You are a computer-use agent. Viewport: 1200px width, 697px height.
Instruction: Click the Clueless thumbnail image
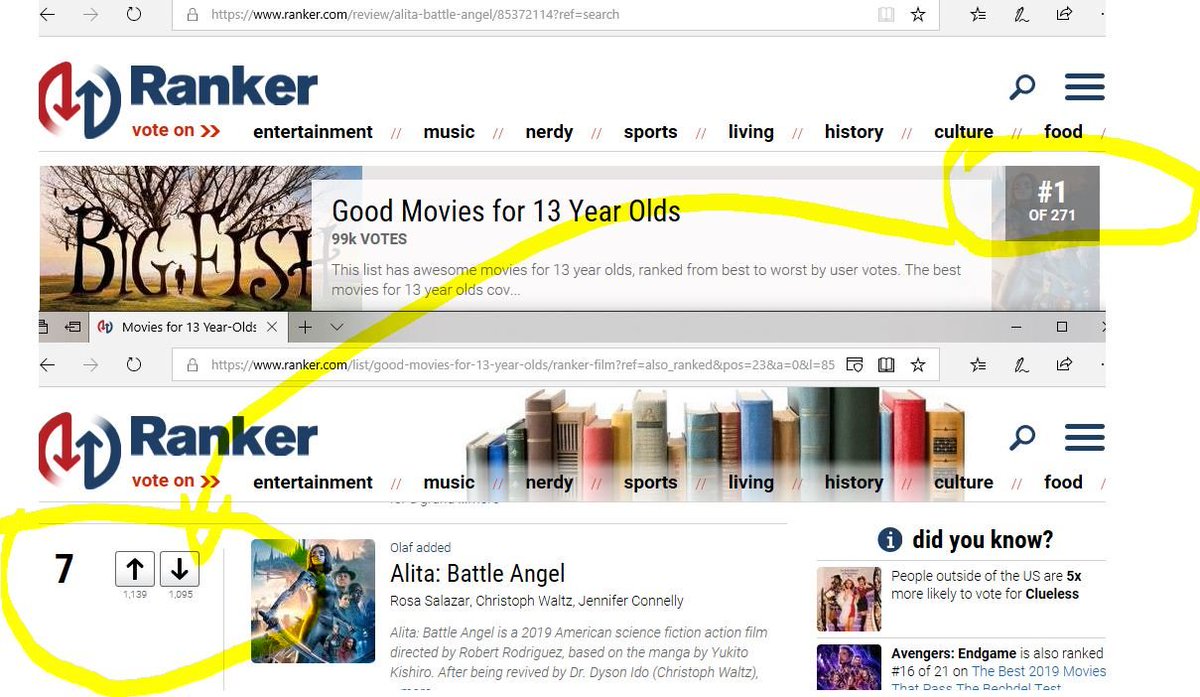(849, 599)
